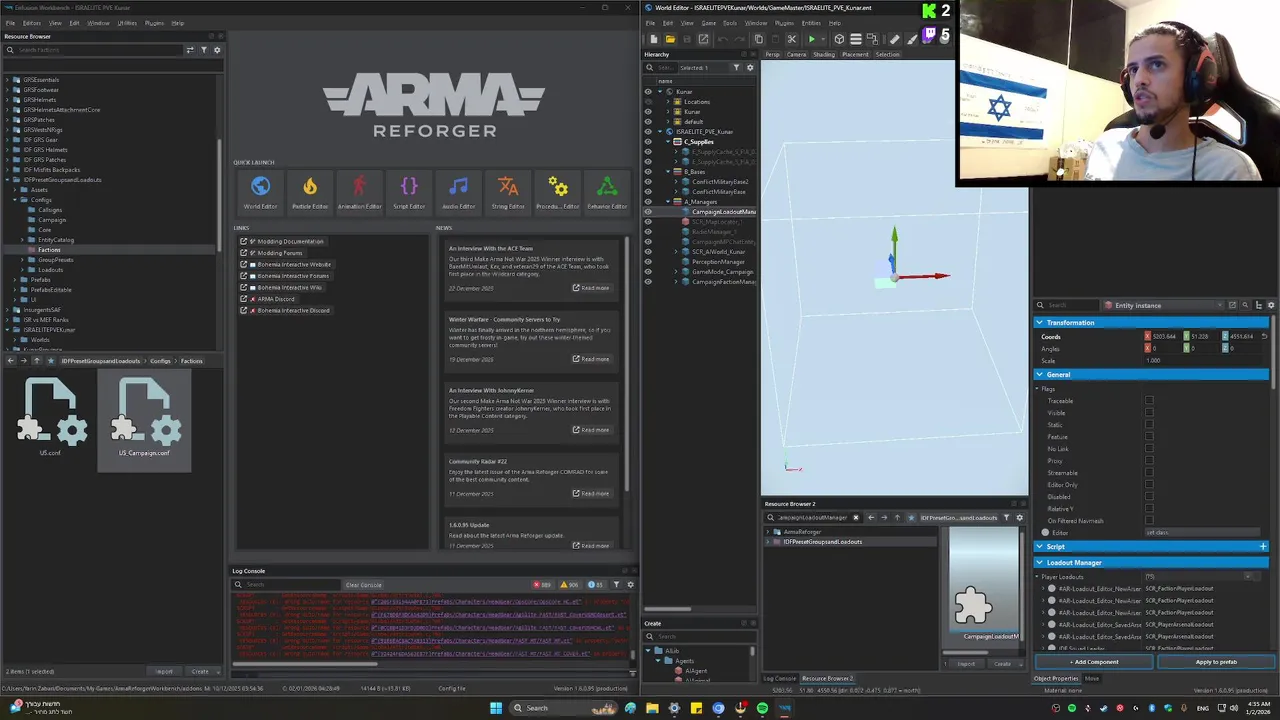1280x720 pixels.
Task: Toggle the Disabled flag checkbox
Action: pos(1149,497)
